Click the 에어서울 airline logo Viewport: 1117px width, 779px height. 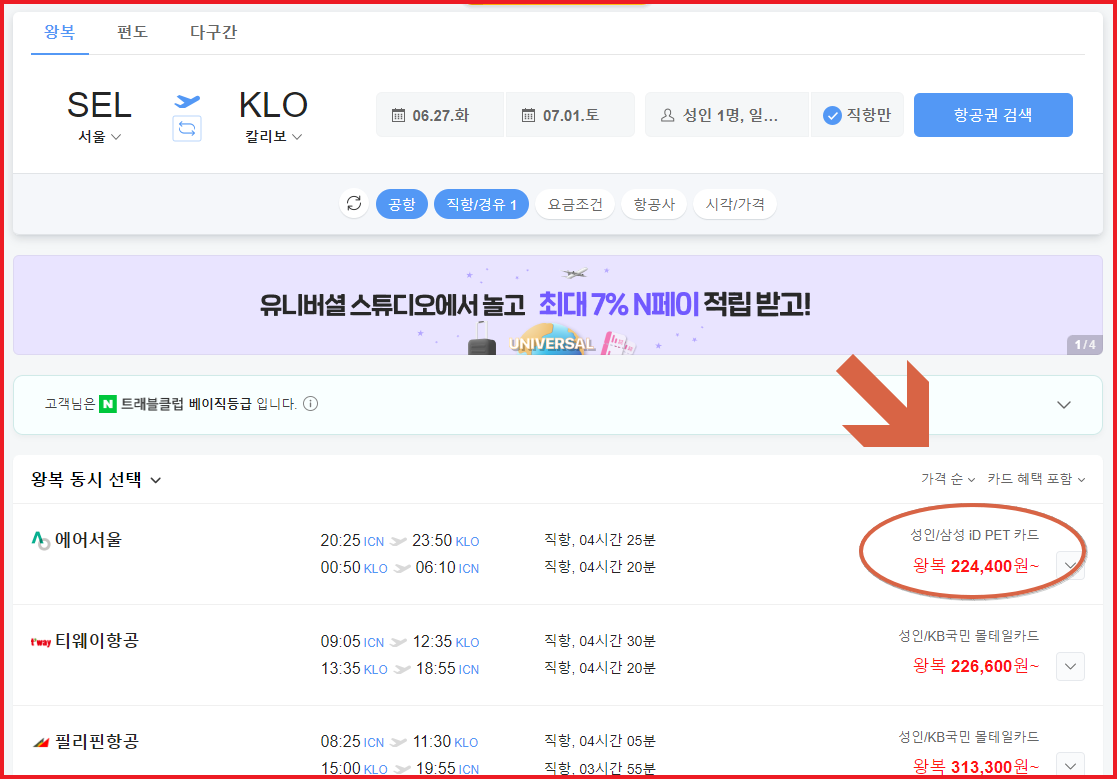(x=41, y=540)
